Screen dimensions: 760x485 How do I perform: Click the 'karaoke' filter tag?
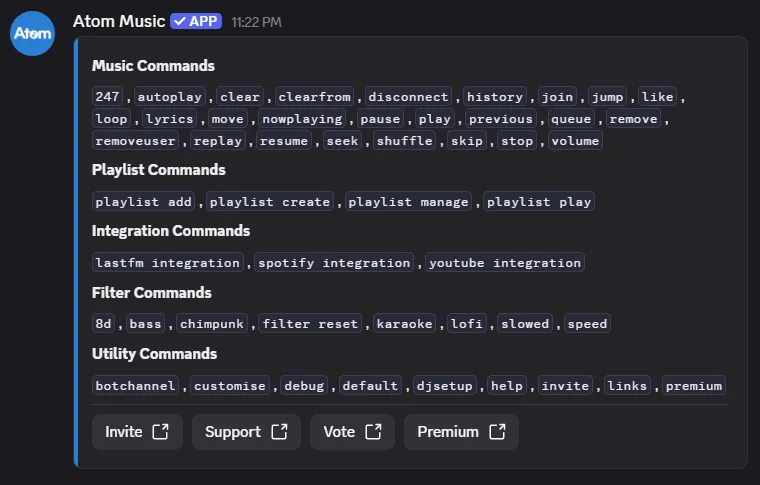point(405,324)
